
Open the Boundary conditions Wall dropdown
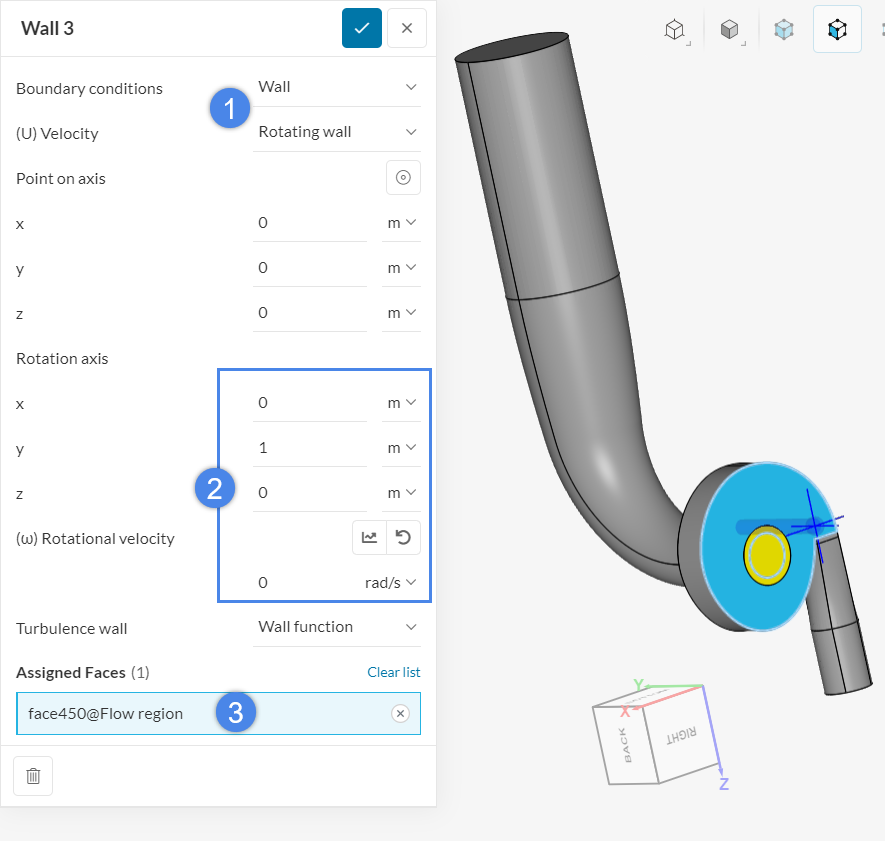coord(337,87)
